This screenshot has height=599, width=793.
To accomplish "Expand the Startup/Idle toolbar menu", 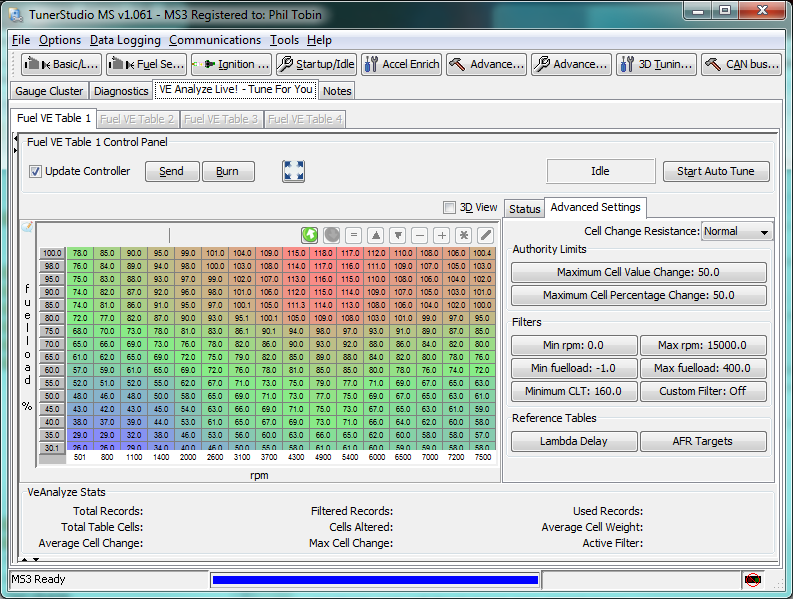I will (x=316, y=64).
